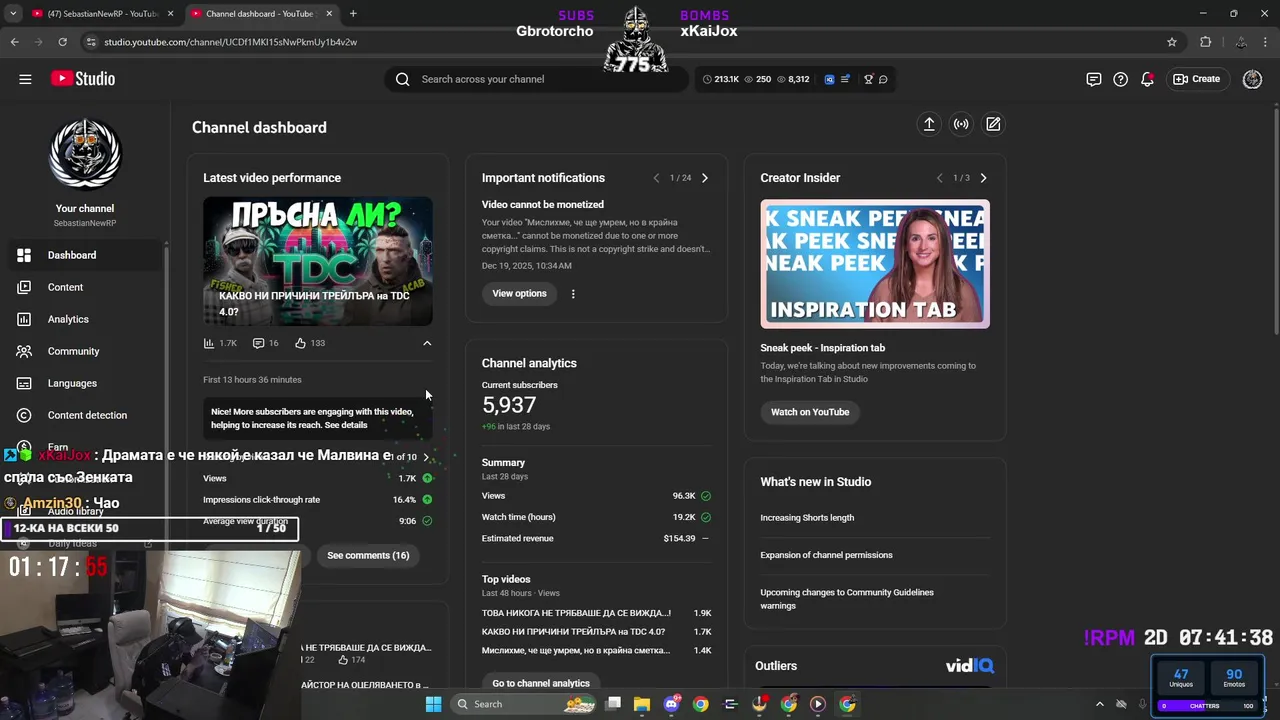Click the views bar chart icon showing 1.7K

[209, 343]
